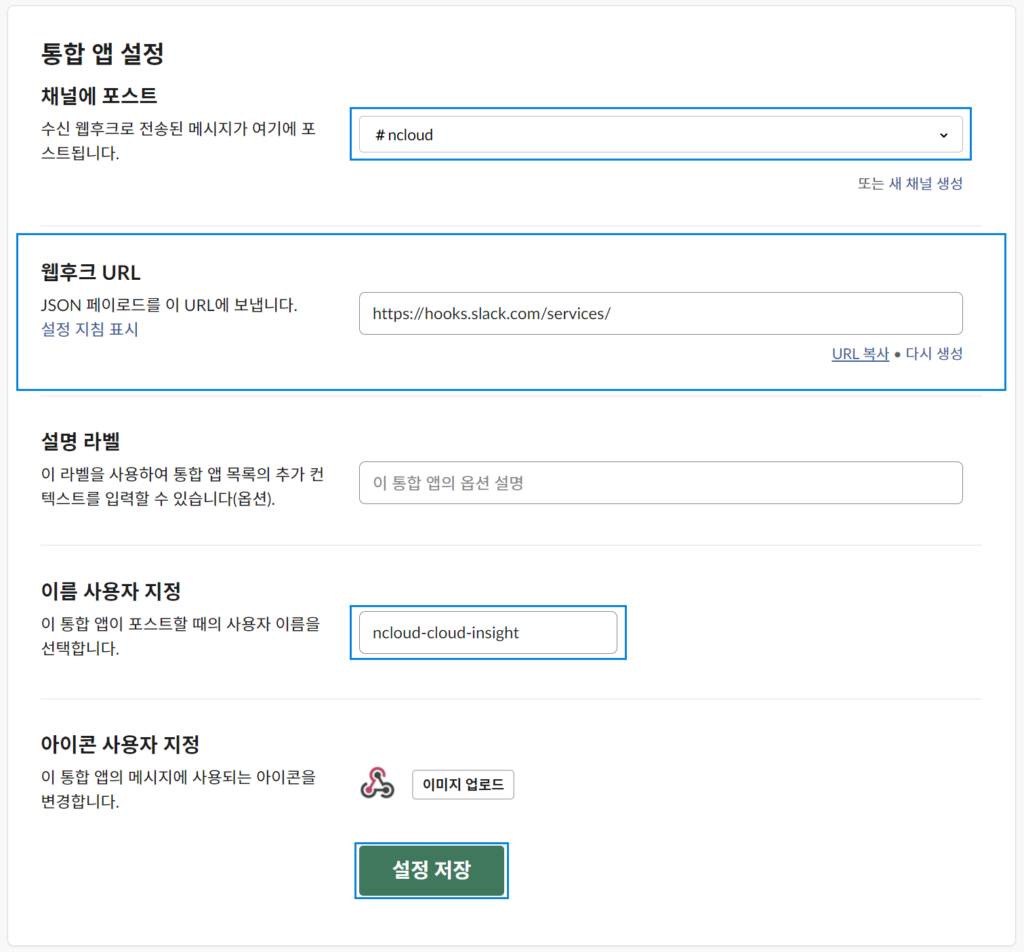The height and width of the screenshot is (952, 1024).
Task: Click the #ncloud channel name text
Action: [404, 133]
